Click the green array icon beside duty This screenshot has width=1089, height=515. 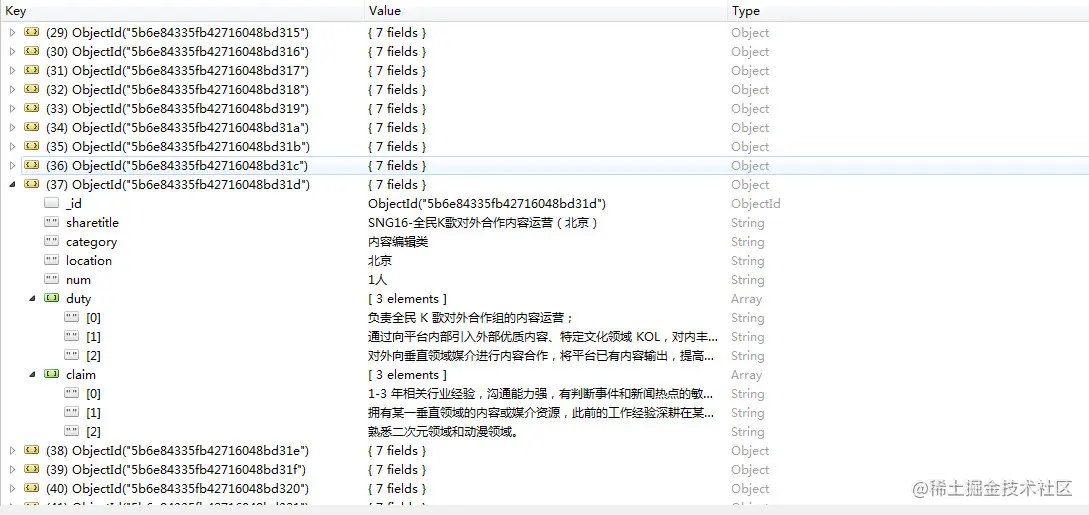(x=51, y=298)
